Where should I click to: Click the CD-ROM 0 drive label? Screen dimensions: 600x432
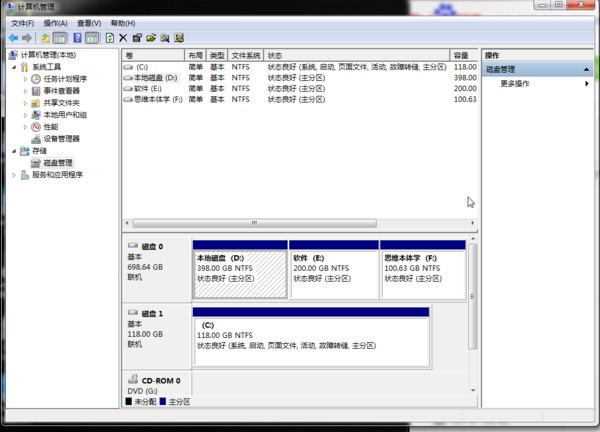tap(161, 381)
